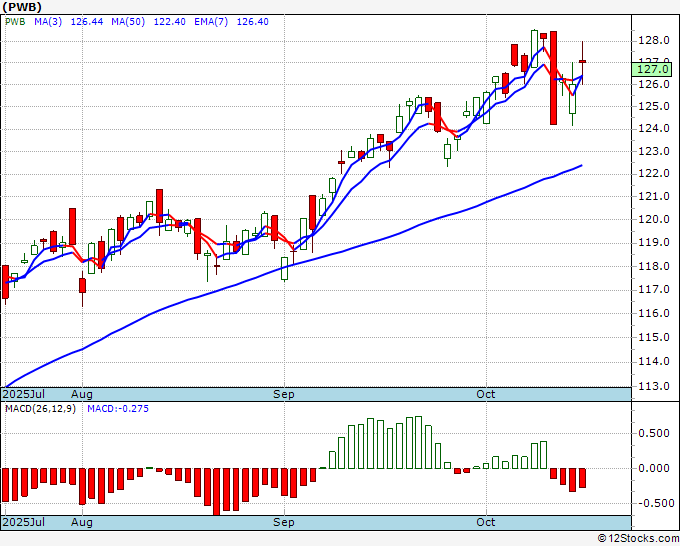The height and width of the screenshot is (546, 680).
Task: Click Oct on the MACD panel axis
Action: click(486, 522)
